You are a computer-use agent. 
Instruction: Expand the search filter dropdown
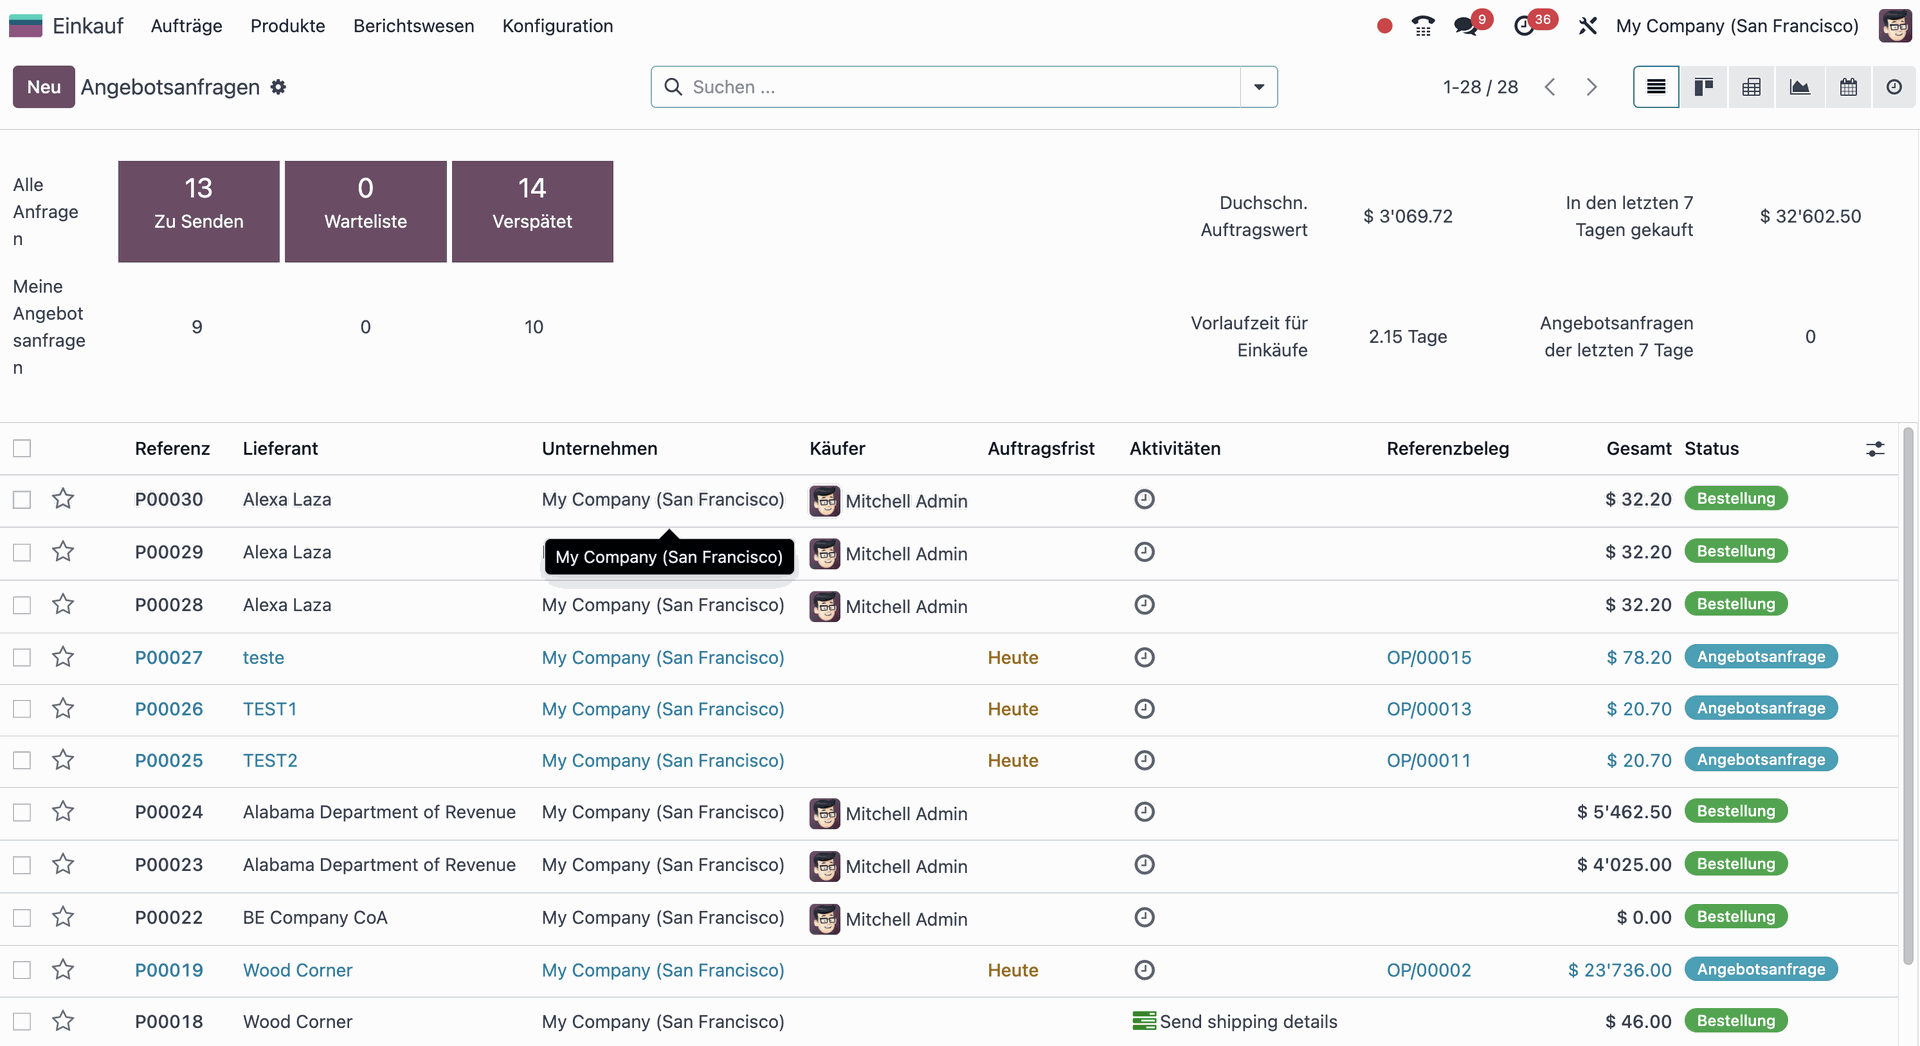click(x=1259, y=87)
